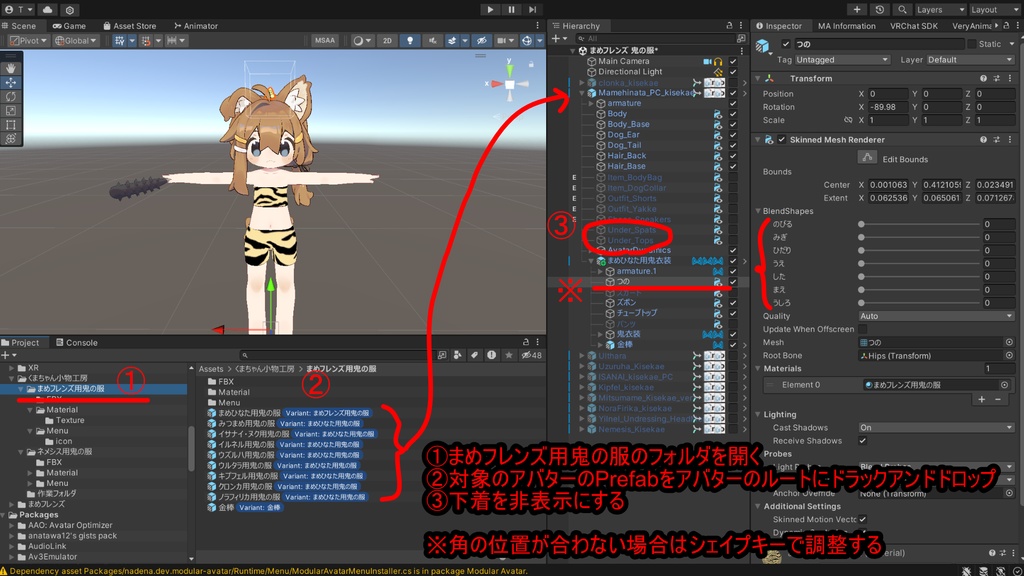Collapse the BlendShapes section

[x=758, y=211]
